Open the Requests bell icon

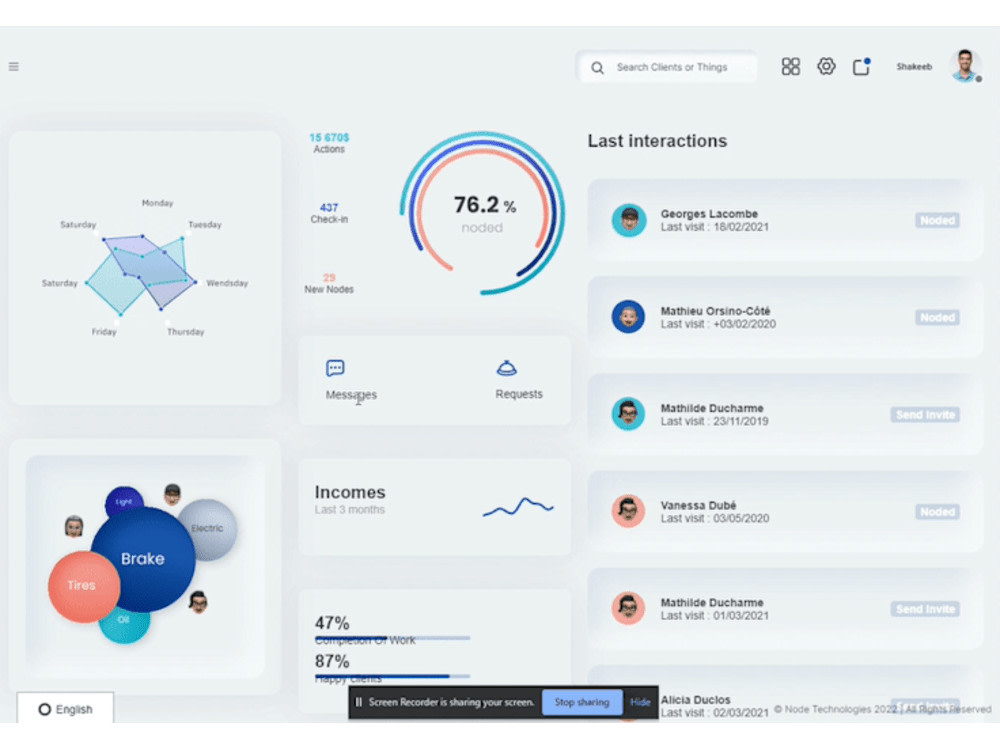[x=506, y=368]
